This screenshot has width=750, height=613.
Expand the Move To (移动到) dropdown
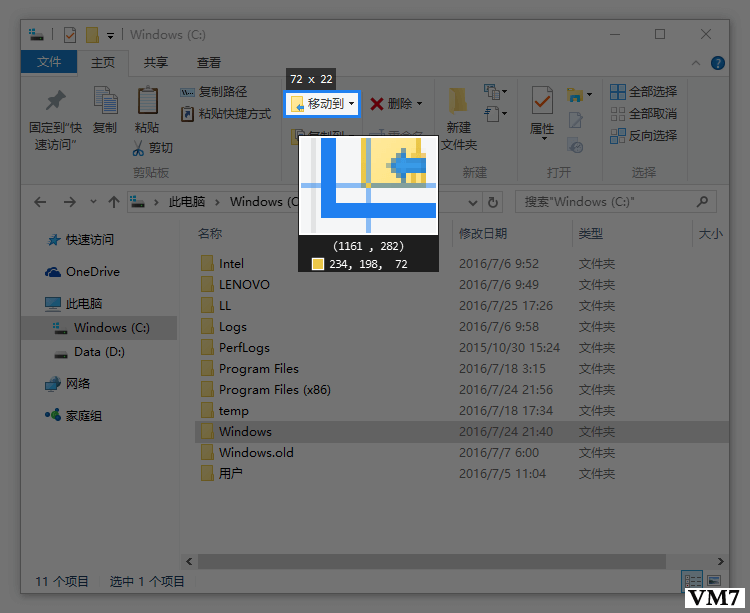[351, 104]
